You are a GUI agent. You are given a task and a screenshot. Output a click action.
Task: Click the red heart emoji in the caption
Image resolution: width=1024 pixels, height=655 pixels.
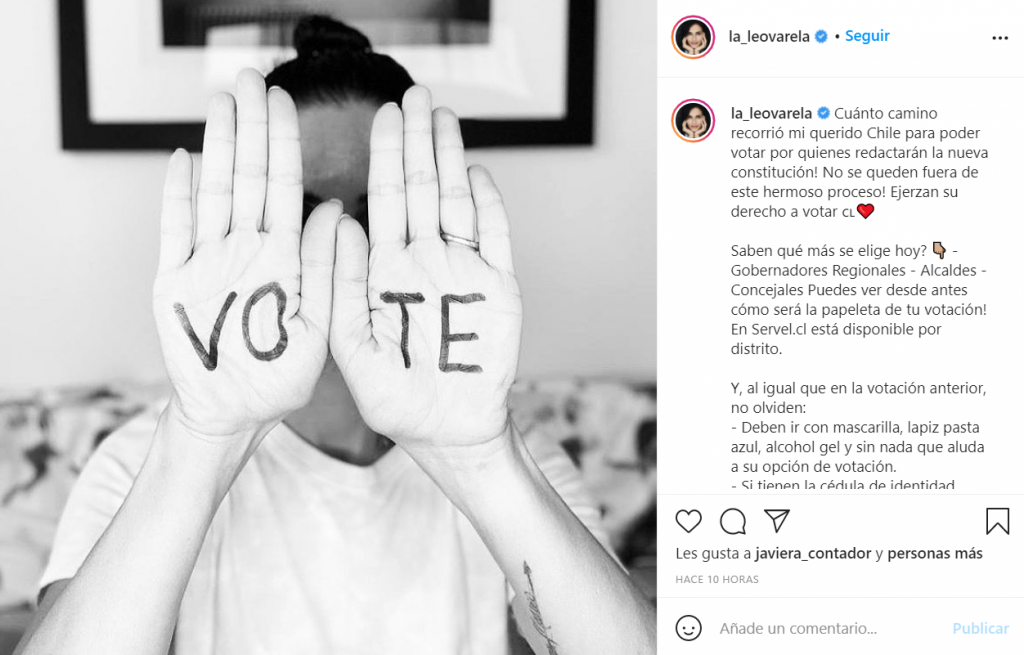(865, 212)
